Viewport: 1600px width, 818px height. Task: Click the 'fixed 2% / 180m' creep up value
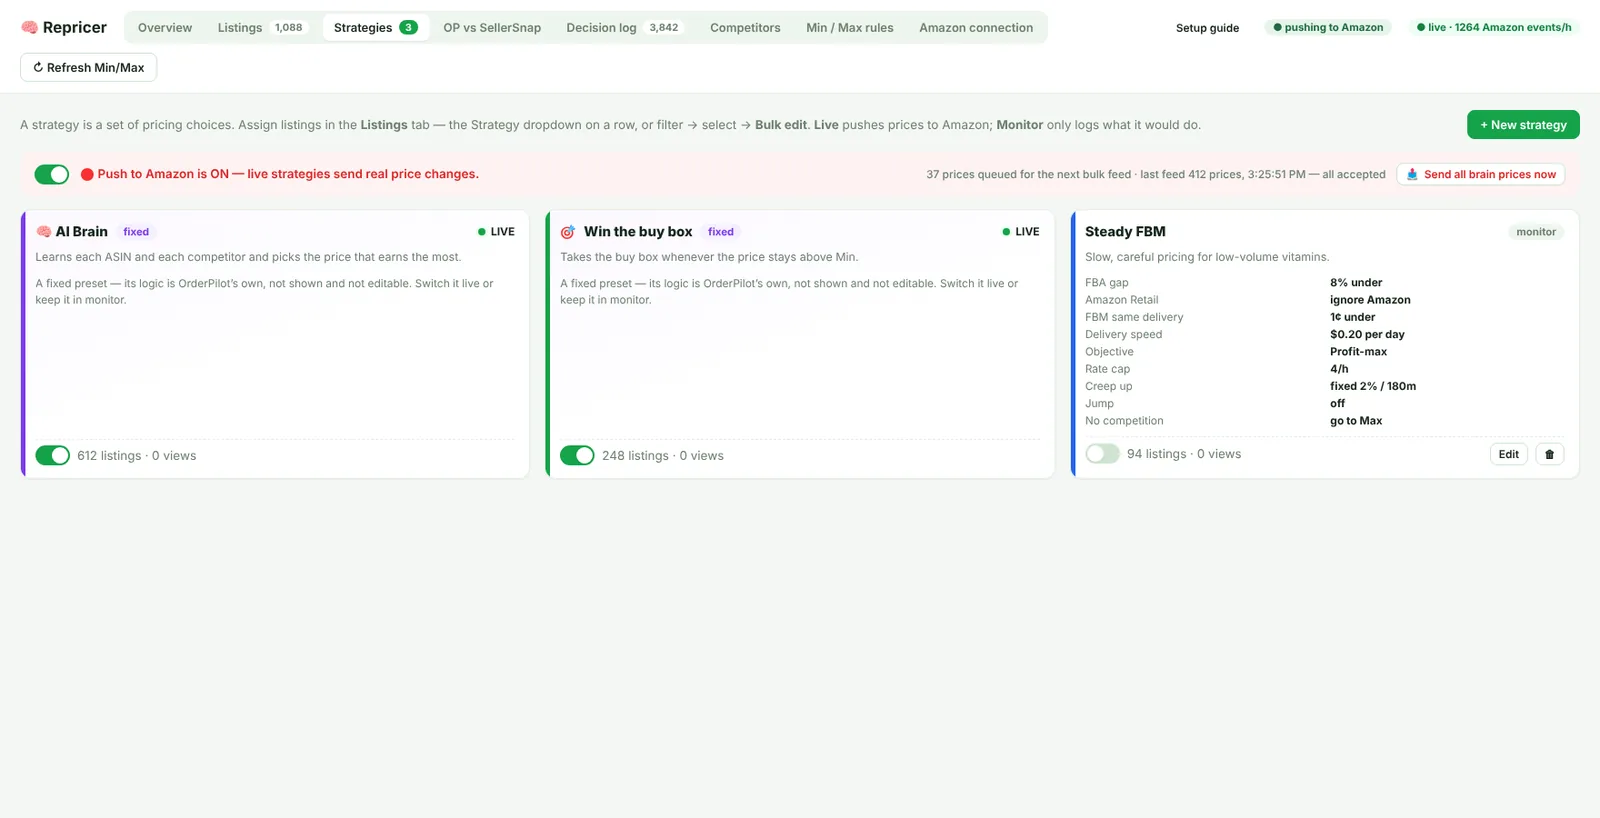(1373, 386)
